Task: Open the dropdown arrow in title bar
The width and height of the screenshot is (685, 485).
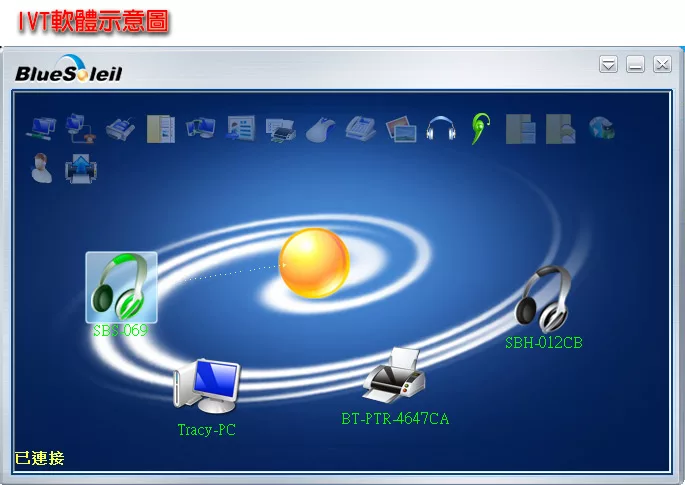Action: coord(608,65)
